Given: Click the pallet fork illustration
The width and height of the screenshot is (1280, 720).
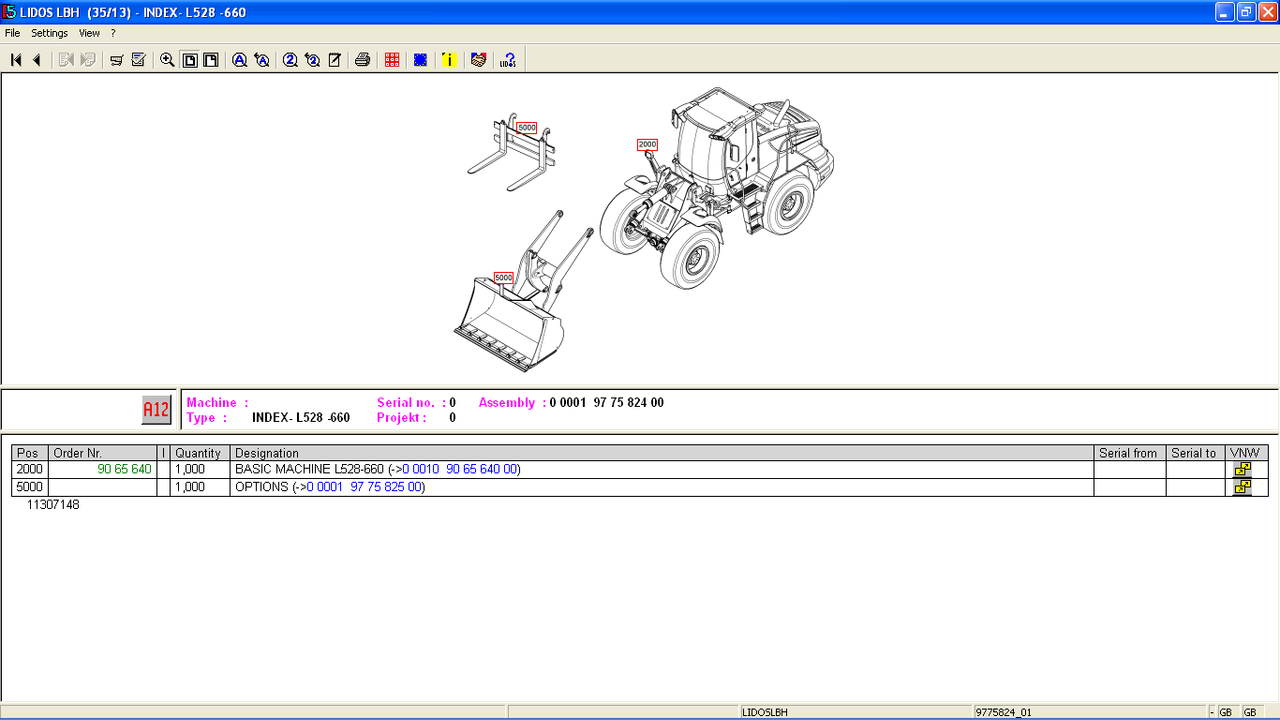Looking at the screenshot, I should pyautogui.click(x=511, y=152).
